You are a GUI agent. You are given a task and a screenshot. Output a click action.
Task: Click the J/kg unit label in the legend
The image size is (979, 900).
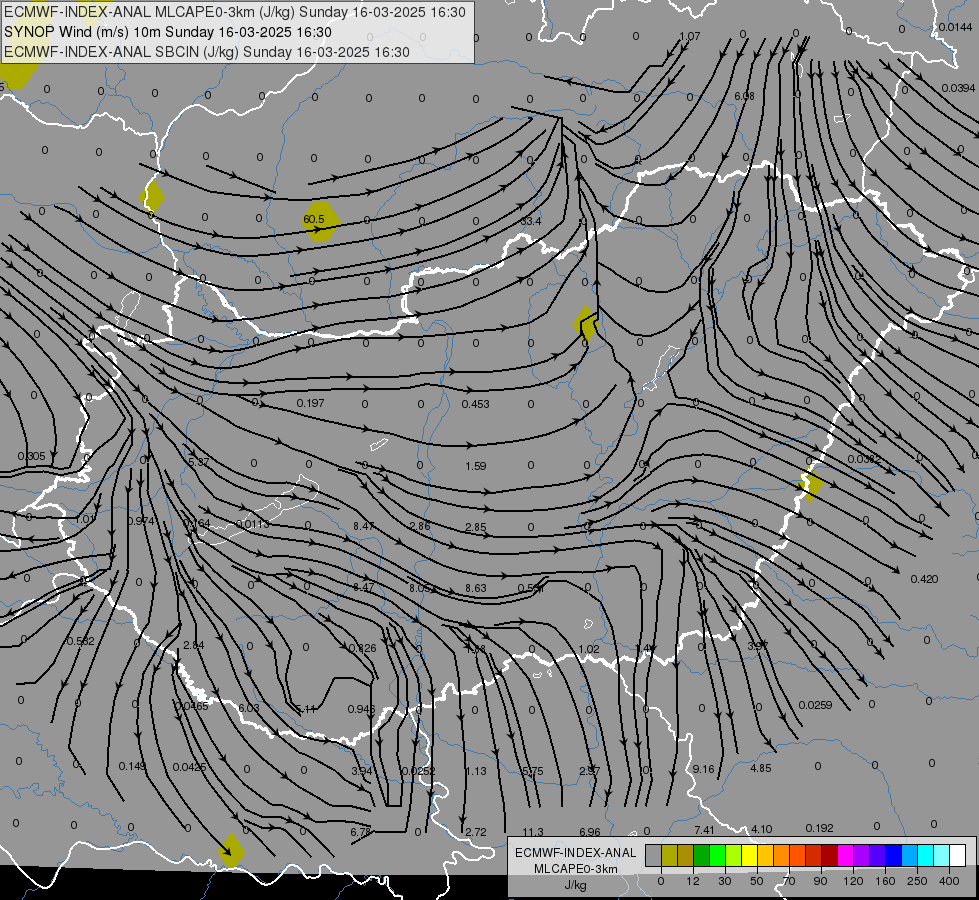(x=576, y=884)
